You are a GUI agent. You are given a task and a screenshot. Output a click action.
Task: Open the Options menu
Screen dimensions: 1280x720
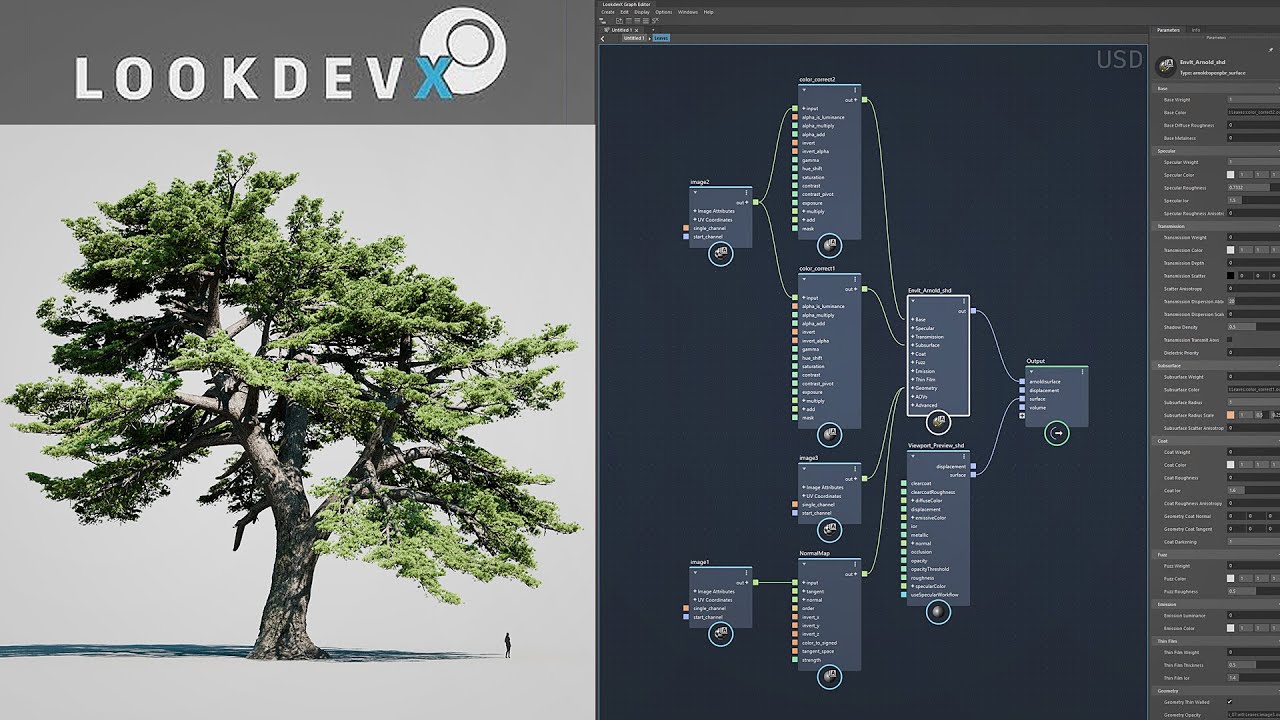[664, 12]
